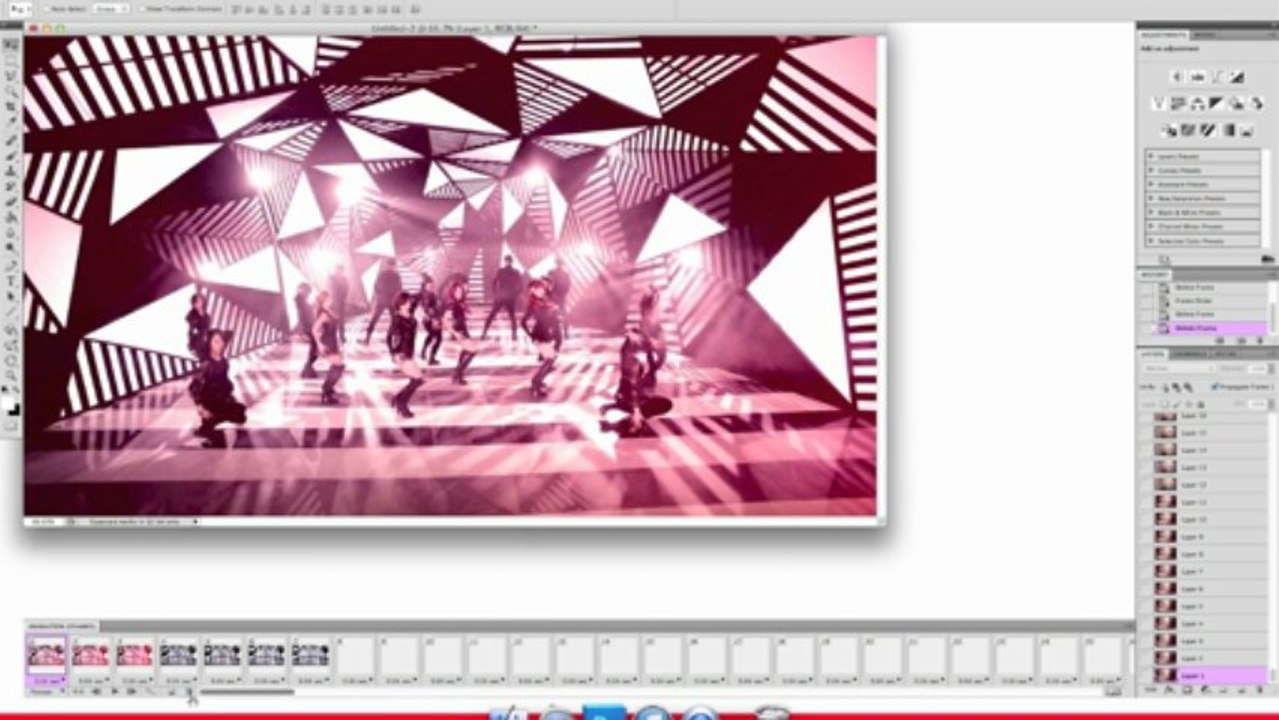Select animation frame 4 thumbnail
Screen dimensions: 1279x720
click(178, 655)
